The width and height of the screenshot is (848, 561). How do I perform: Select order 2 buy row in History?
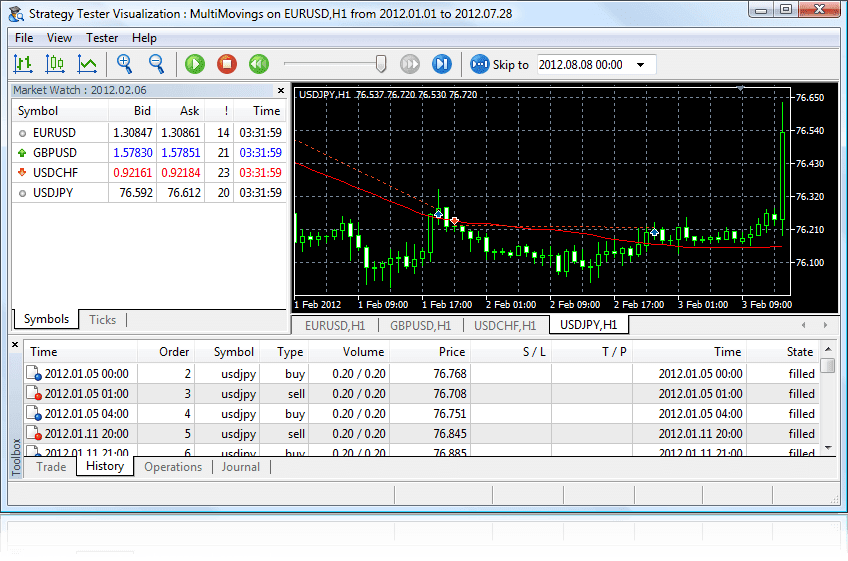422,374
